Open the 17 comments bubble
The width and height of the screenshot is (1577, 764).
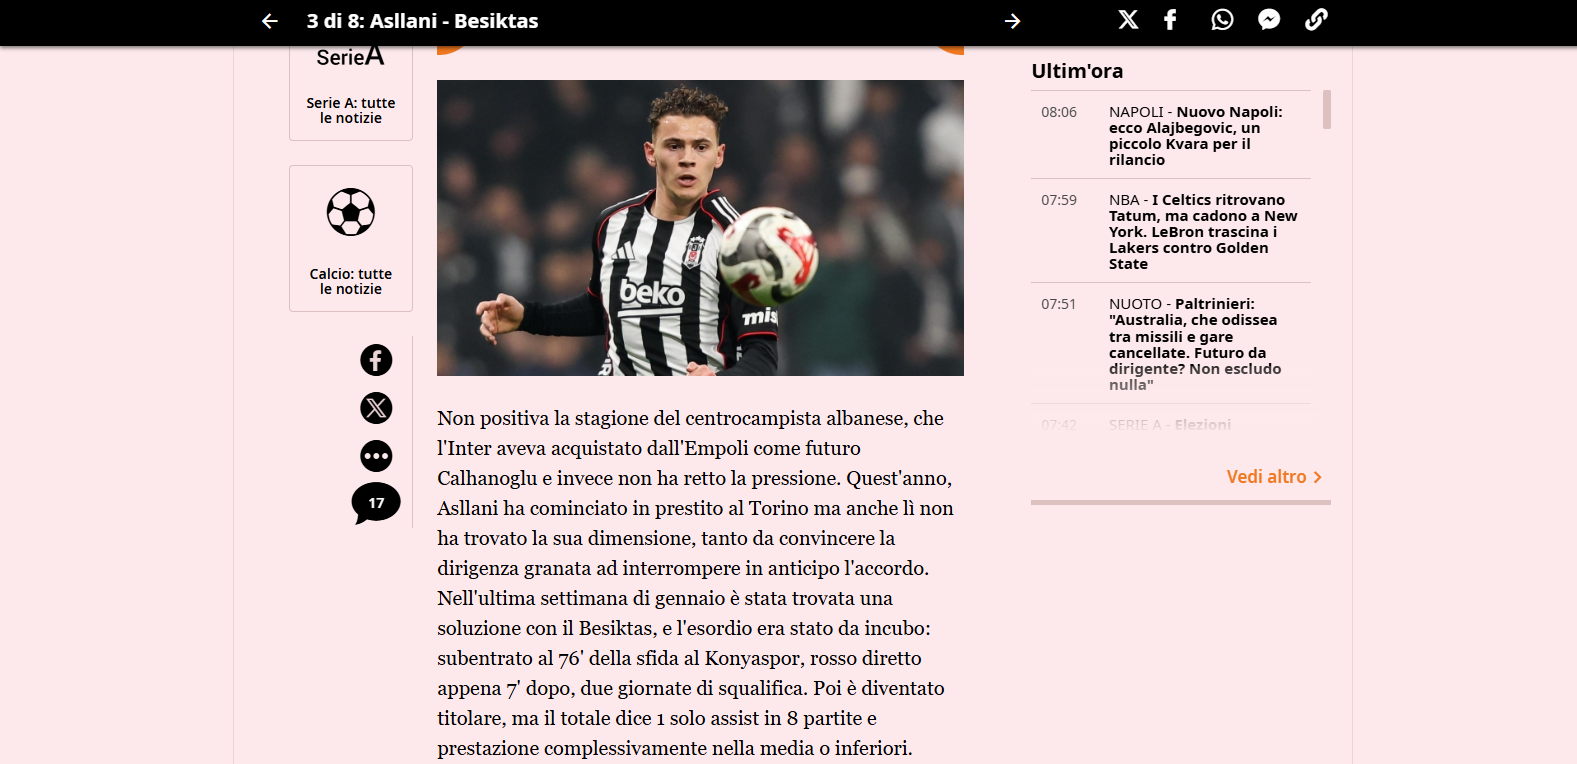point(376,503)
